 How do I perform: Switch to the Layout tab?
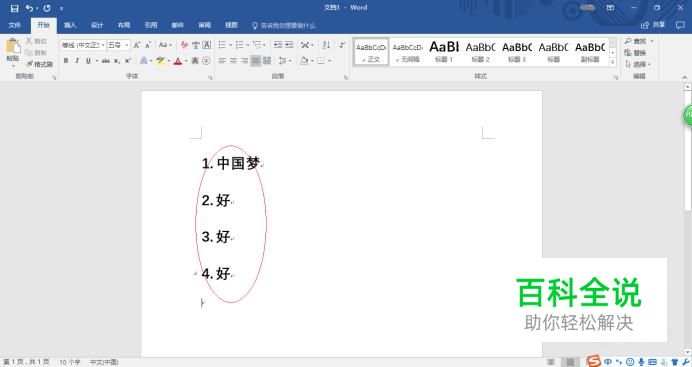coord(124,25)
